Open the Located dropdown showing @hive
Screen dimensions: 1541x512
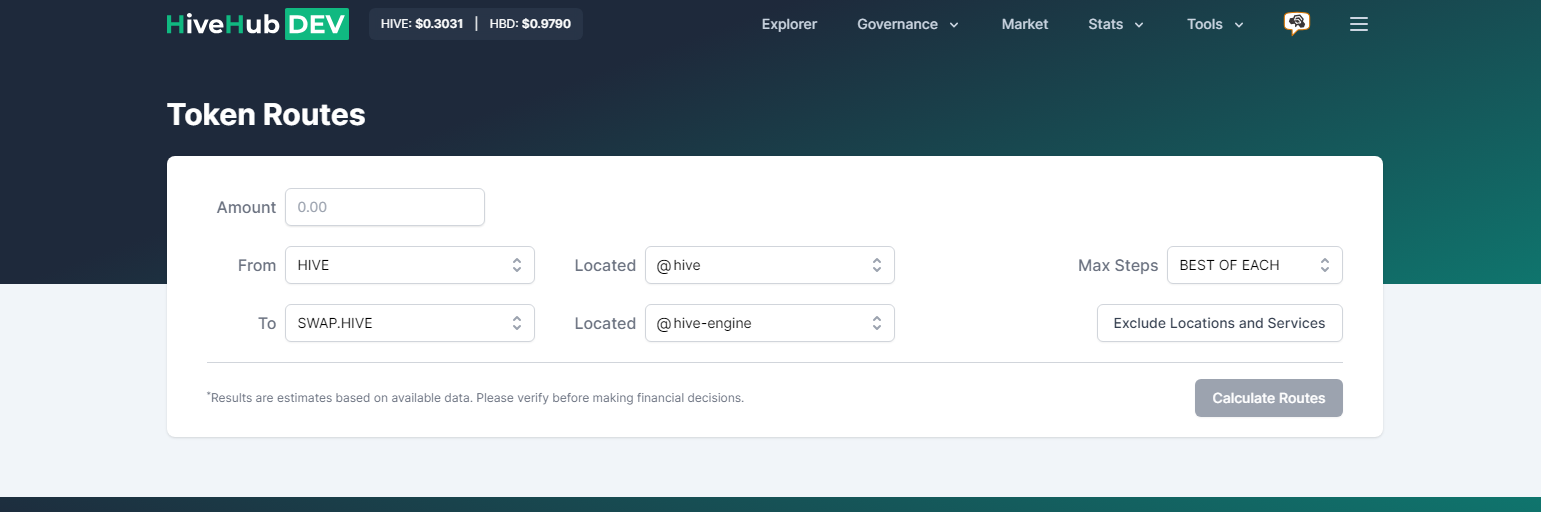pos(770,265)
